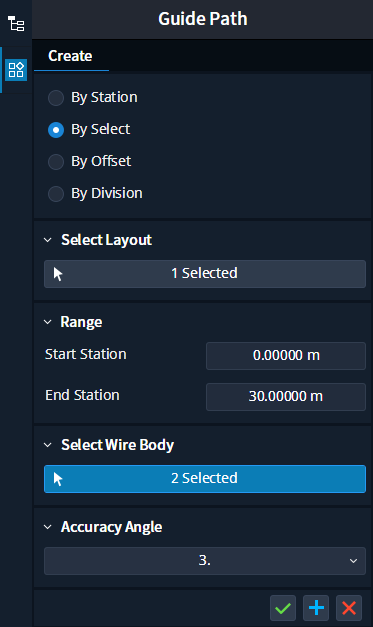This screenshot has height=627, width=373.
Task: Collapse the Range section chevron
Action: coord(48,322)
